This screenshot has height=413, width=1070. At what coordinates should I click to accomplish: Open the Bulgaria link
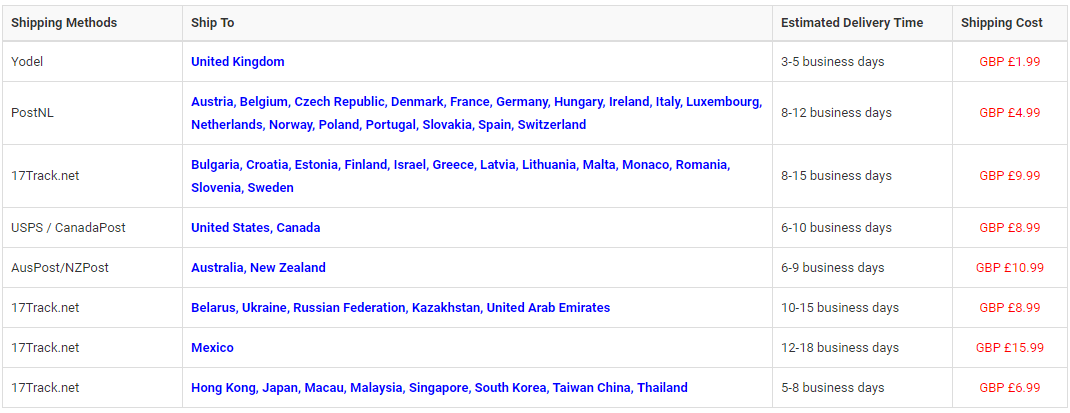215,165
